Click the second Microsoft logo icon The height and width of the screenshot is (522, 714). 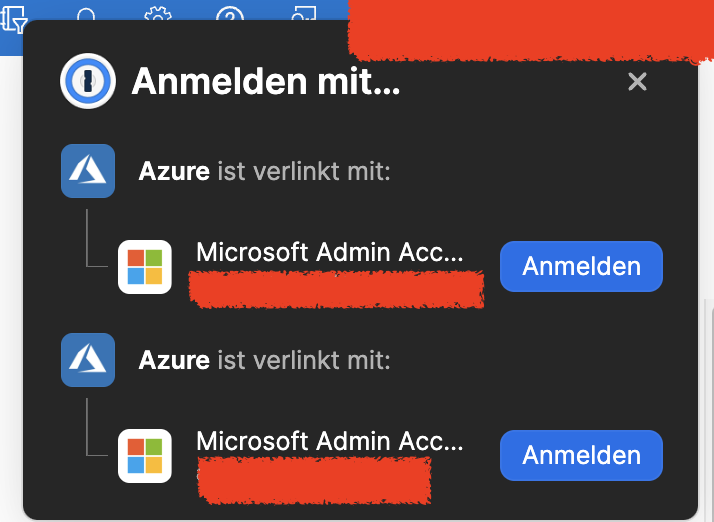click(145, 455)
